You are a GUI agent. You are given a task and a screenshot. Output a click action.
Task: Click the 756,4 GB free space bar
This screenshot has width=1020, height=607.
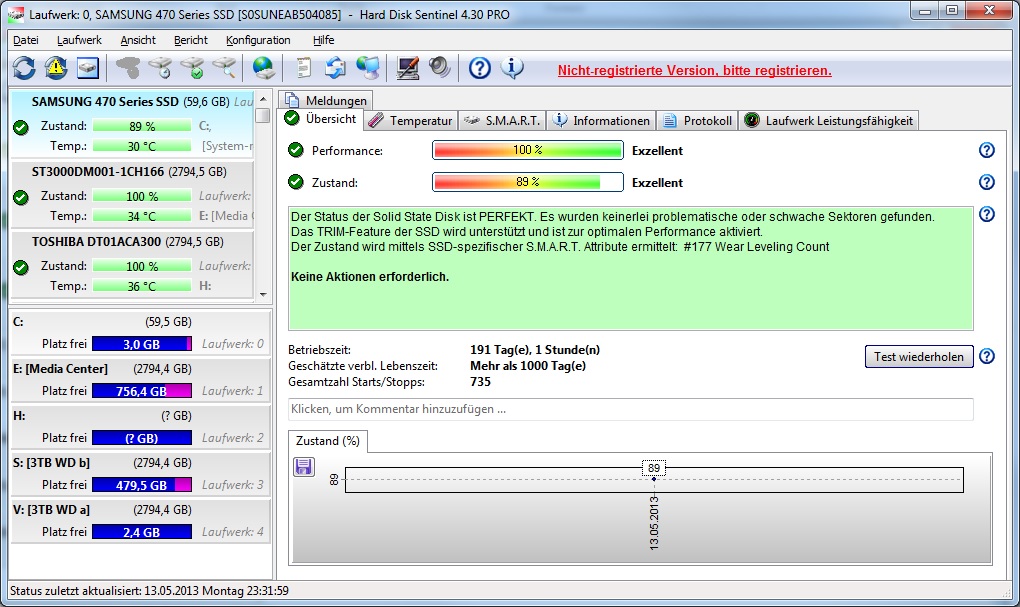tap(142, 391)
